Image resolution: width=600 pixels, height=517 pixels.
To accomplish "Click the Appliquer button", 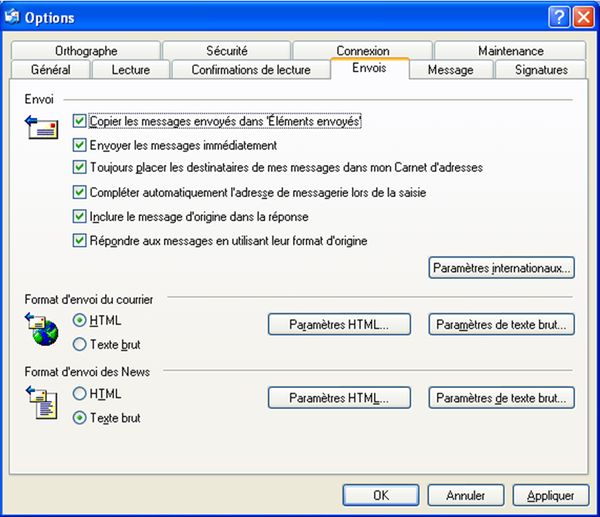I will tap(551, 496).
